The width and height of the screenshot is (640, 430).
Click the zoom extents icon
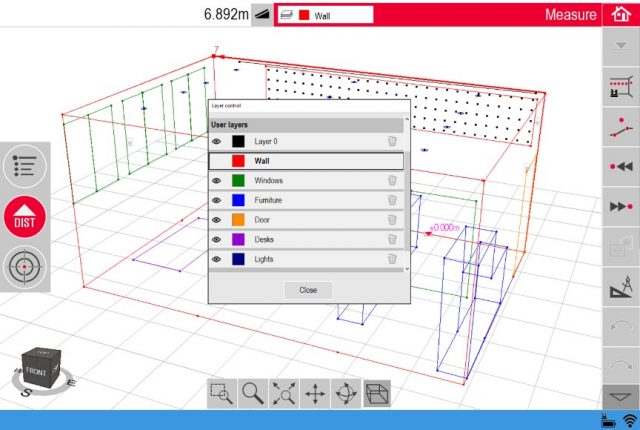[284, 394]
